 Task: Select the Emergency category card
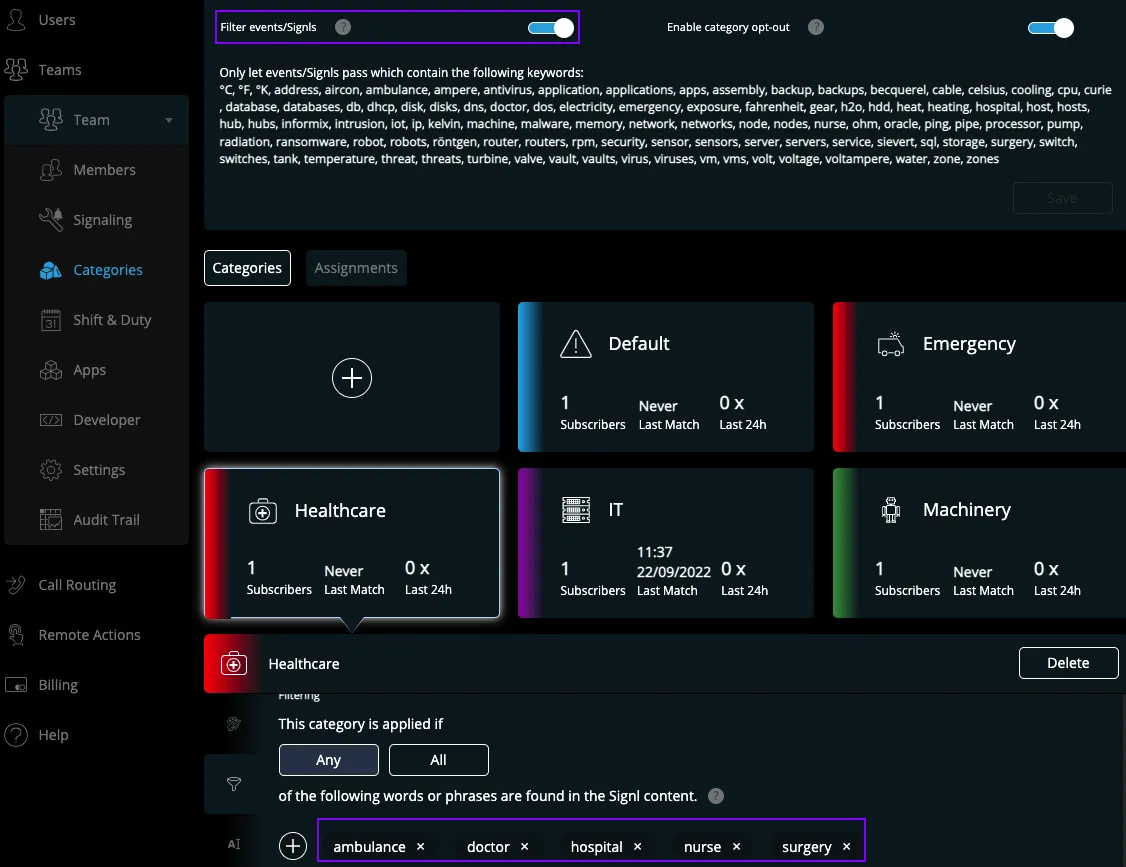pyautogui.click(x=980, y=377)
